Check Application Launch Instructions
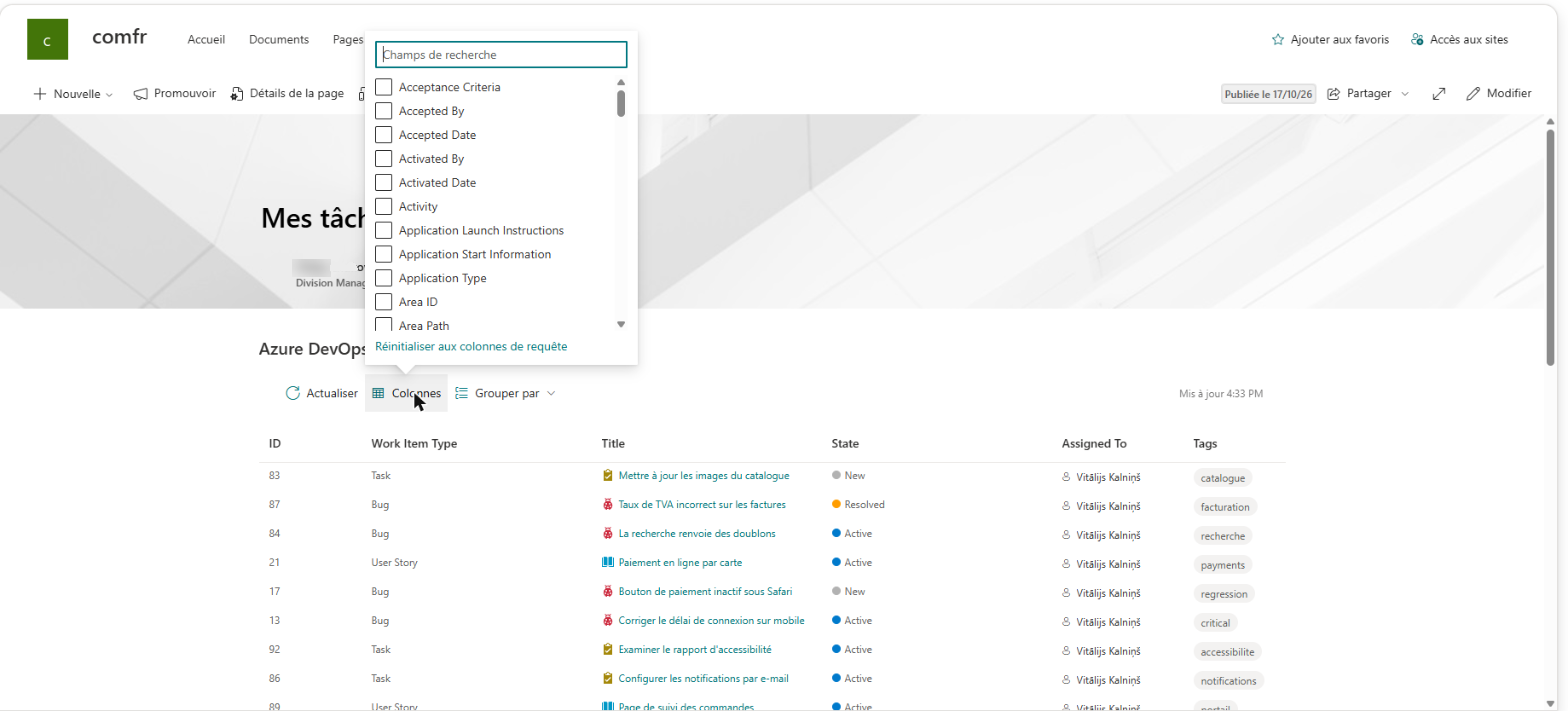1568x711 pixels. click(383, 231)
